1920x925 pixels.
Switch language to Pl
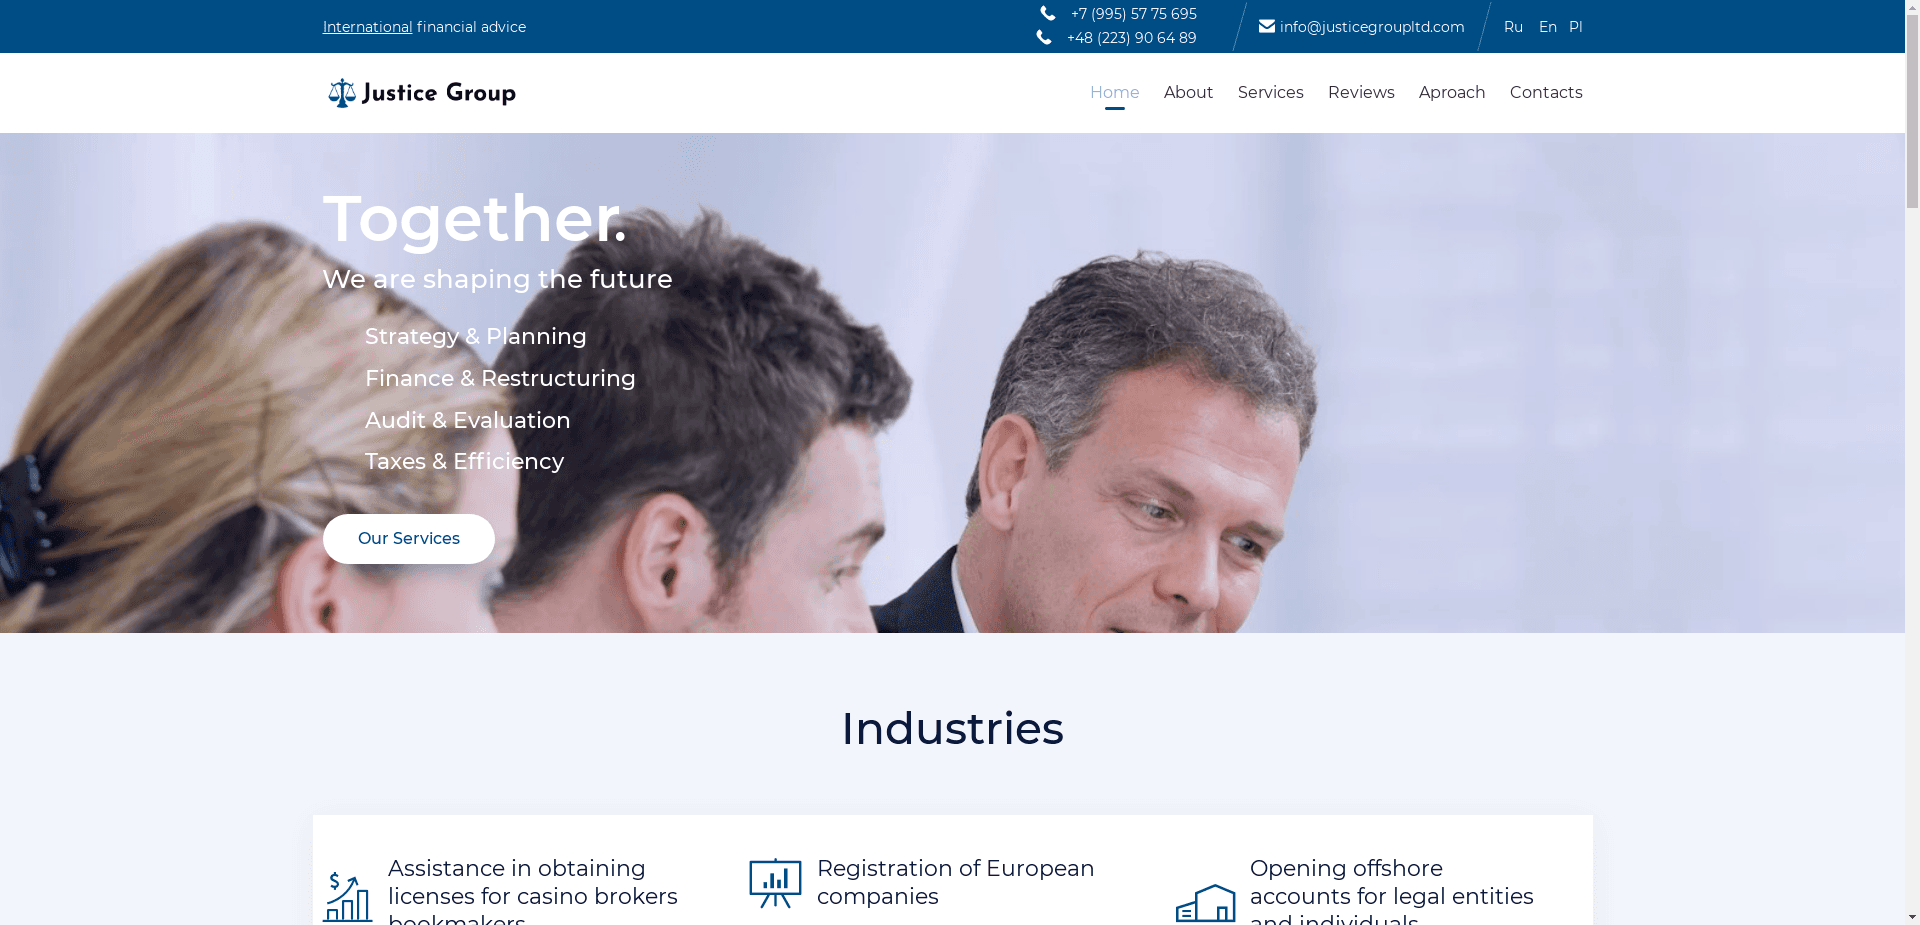(x=1575, y=27)
